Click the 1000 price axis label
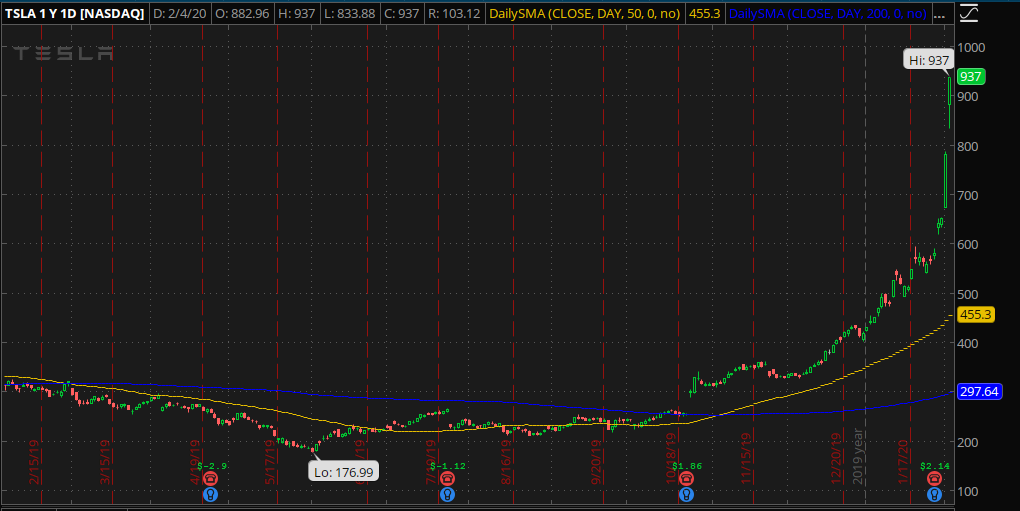1020x511 pixels. (x=971, y=47)
